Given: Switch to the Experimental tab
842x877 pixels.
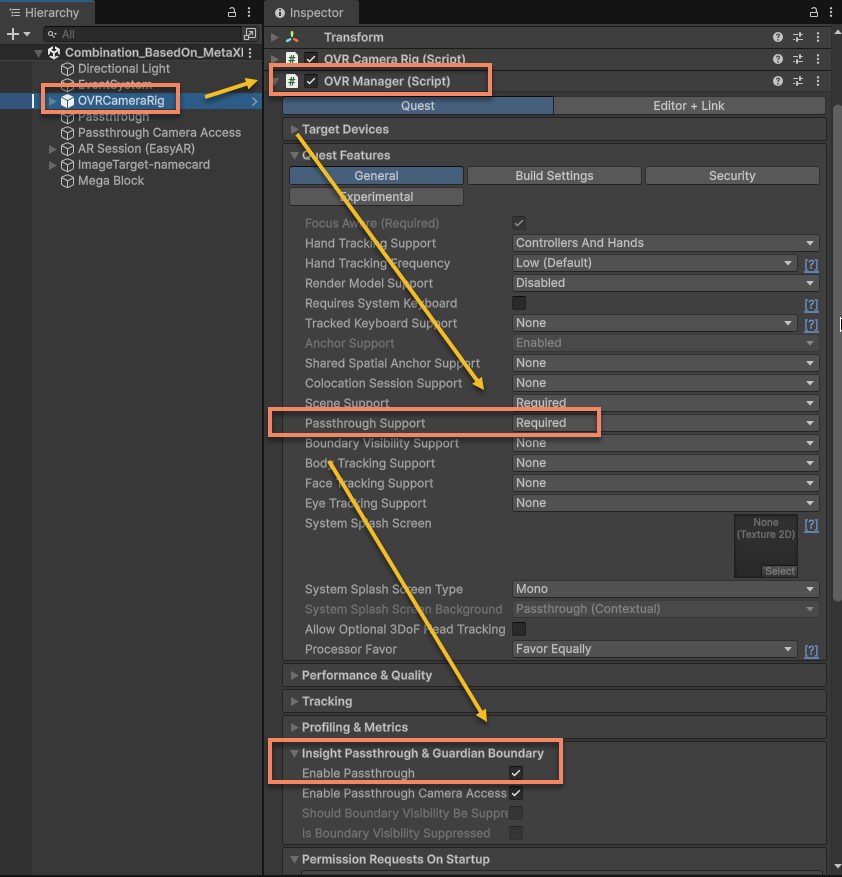Looking at the screenshot, I should pos(376,197).
